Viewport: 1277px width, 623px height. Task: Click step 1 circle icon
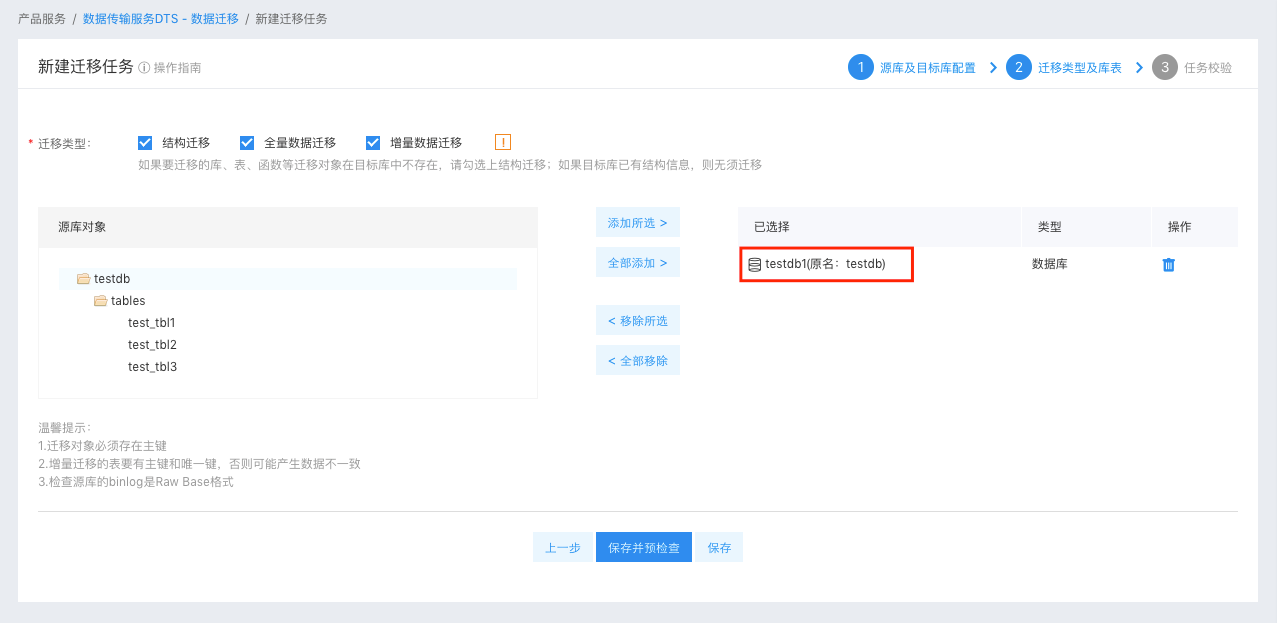[860, 67]
